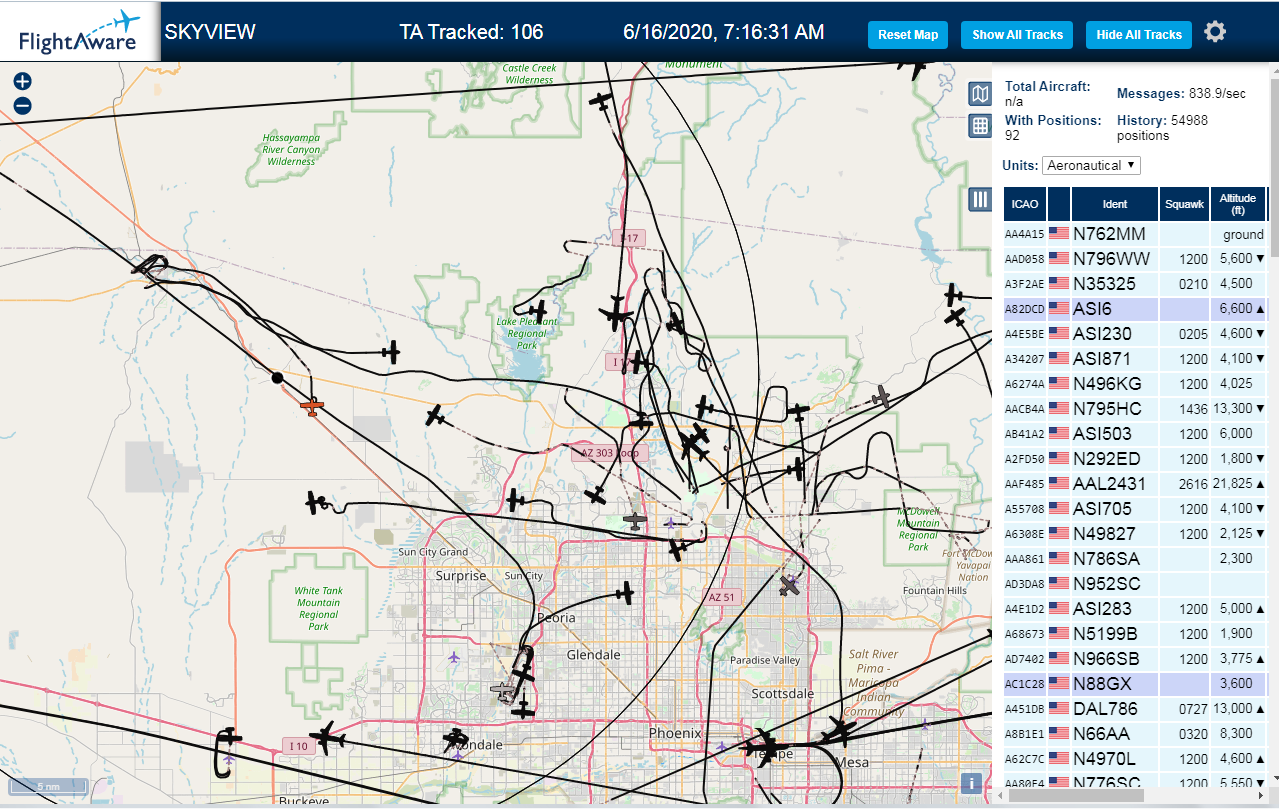Click the US flag in the DAL786 row

(x=1059, y=709)
